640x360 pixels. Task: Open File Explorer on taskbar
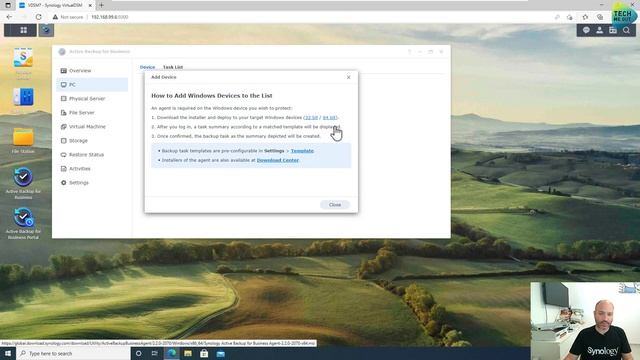point(188,353)
